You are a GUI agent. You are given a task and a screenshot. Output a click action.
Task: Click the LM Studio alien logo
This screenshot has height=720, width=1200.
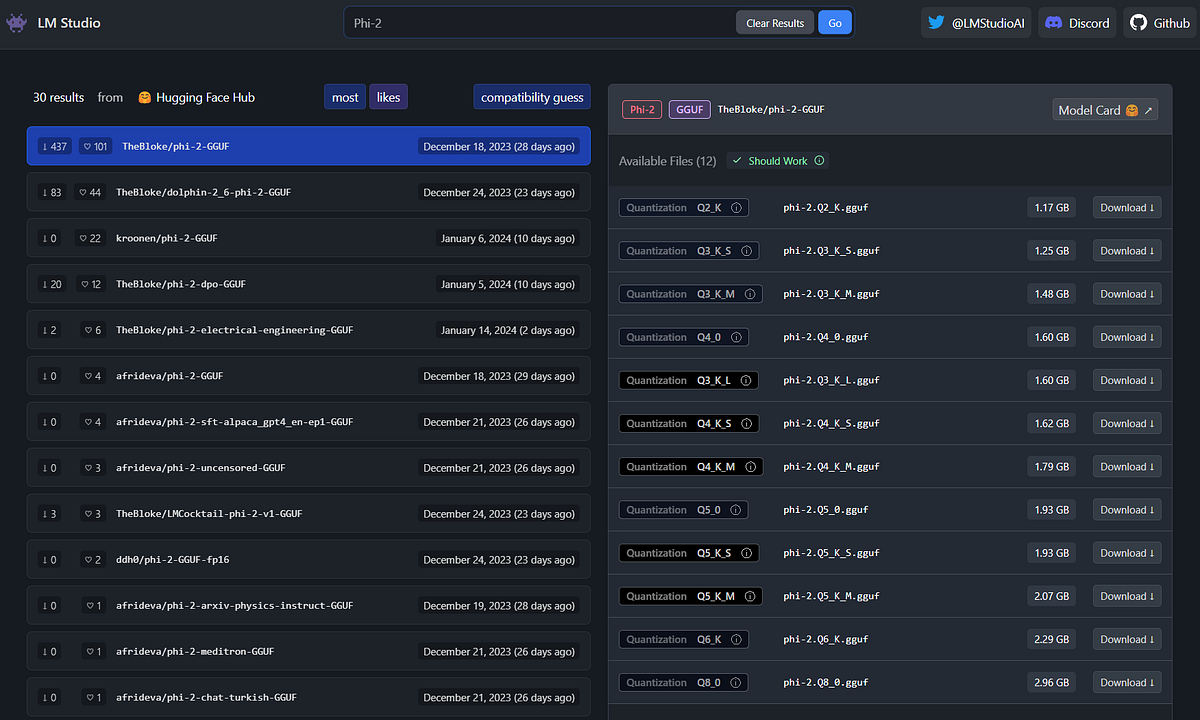(x=16, y=22)
